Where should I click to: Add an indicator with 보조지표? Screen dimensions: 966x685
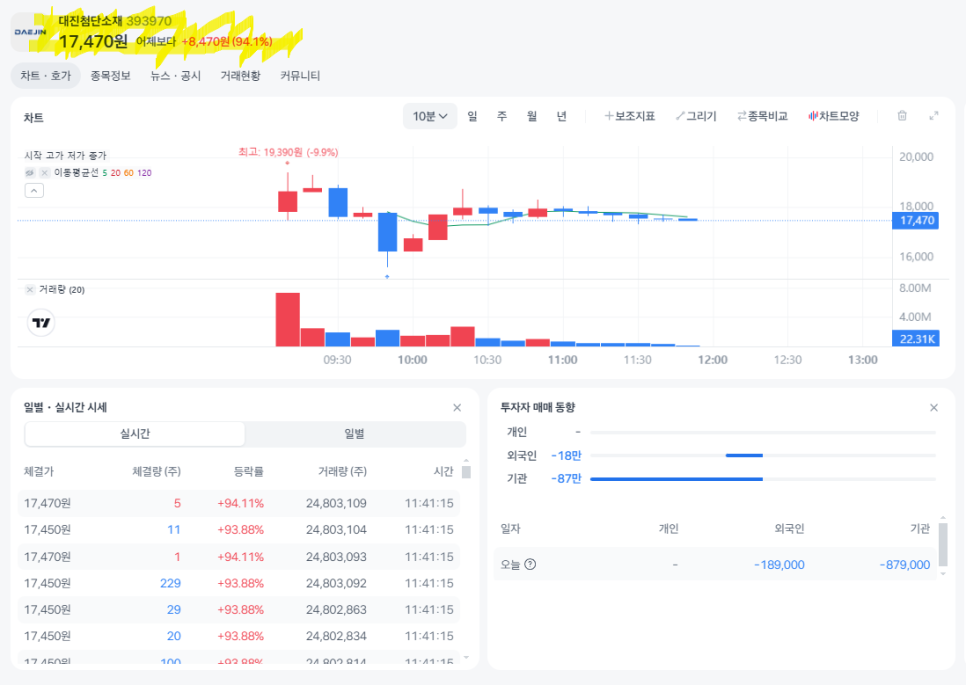pyautogui.click(x=630, y=116)
